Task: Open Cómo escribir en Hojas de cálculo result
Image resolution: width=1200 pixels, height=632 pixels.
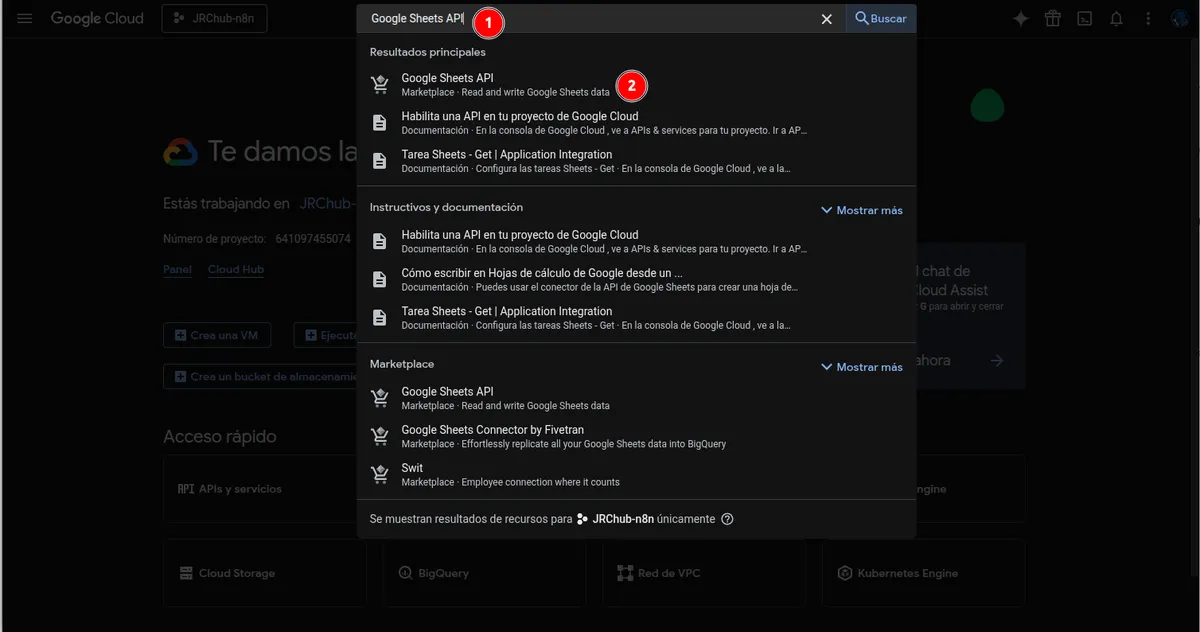Action: click(x=636, y=279)
